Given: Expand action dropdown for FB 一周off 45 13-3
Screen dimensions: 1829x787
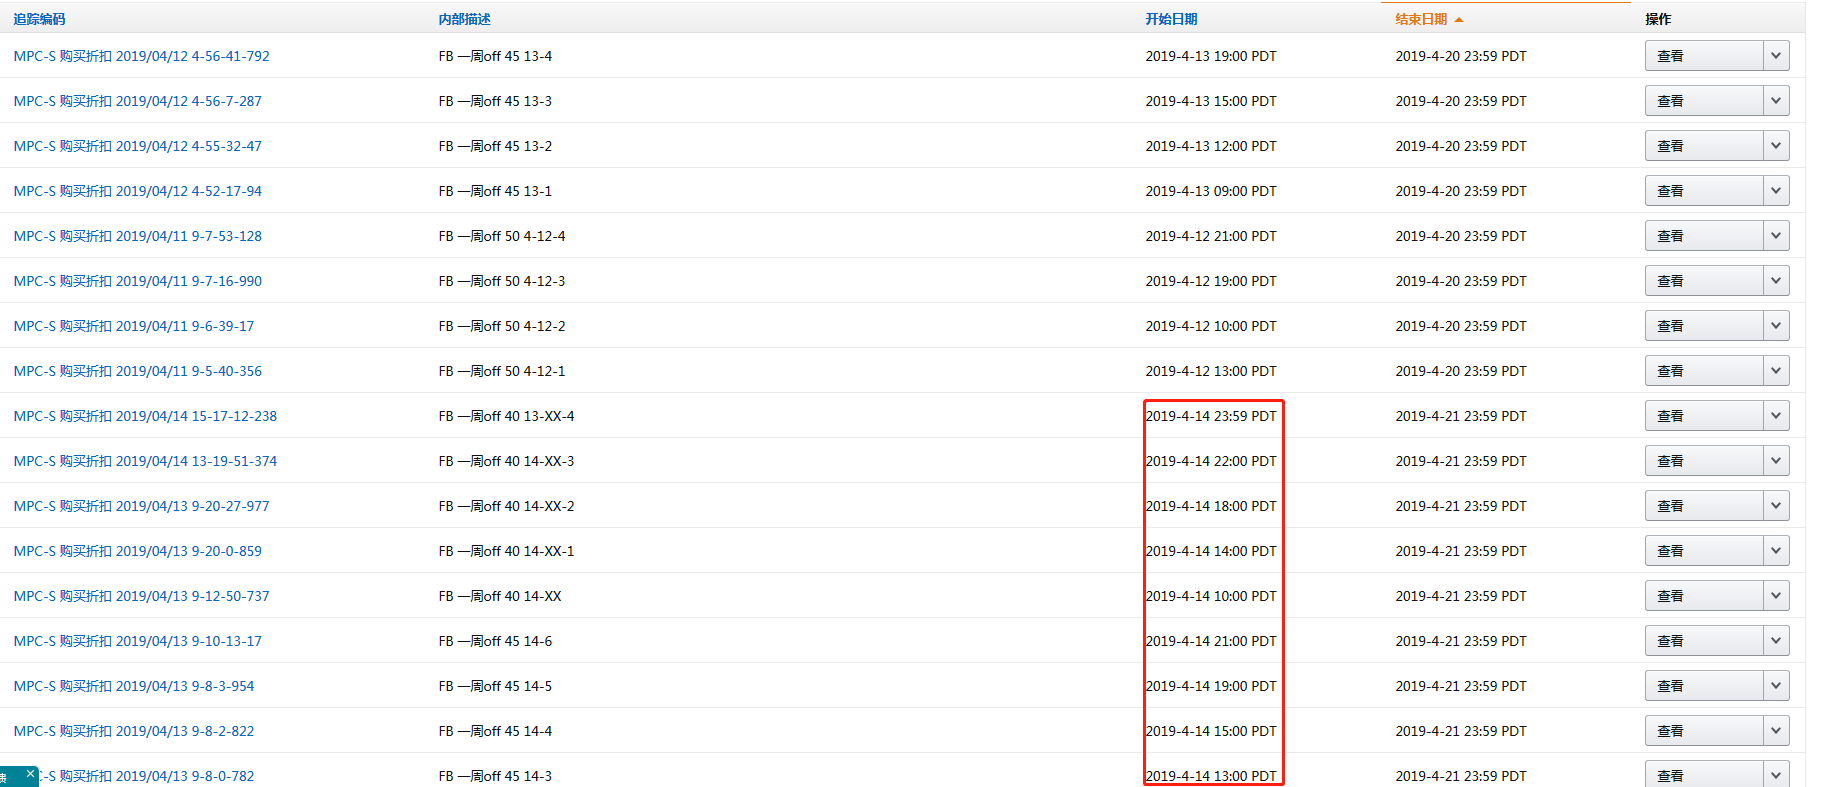Looking at the screenshot, I should (x=1776, y=101).
